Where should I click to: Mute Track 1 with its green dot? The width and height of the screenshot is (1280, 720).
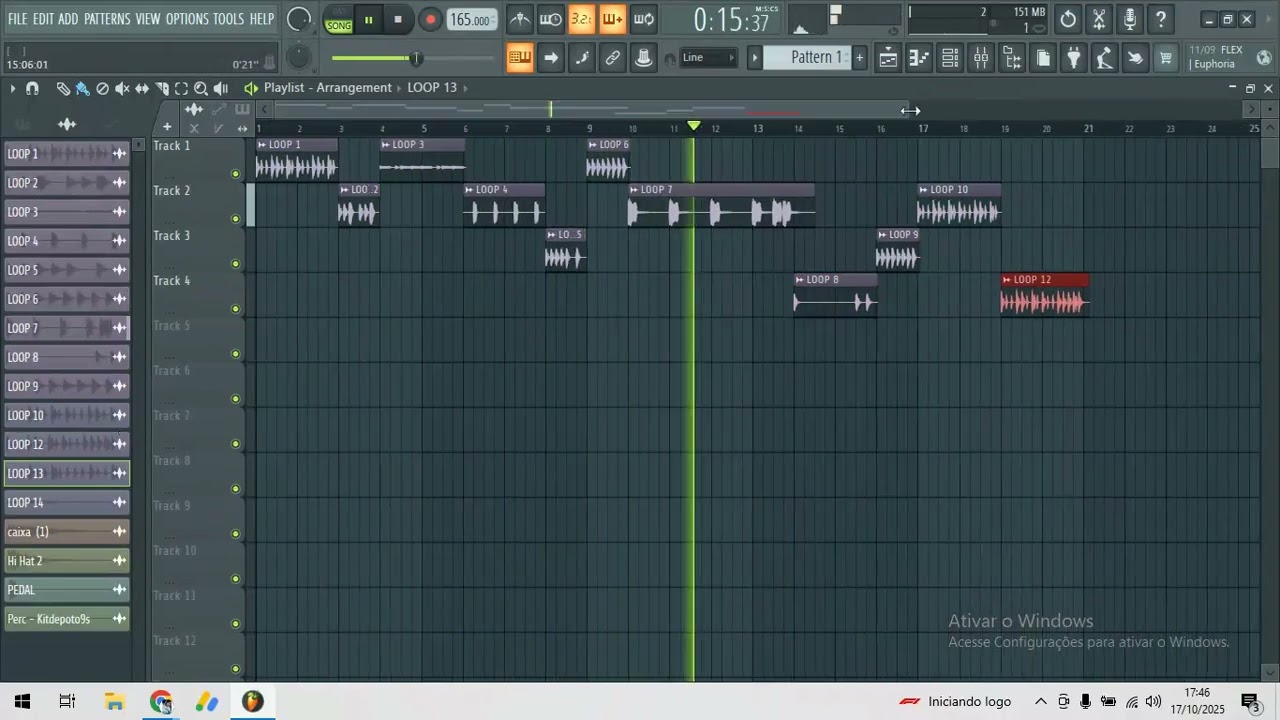236,174
